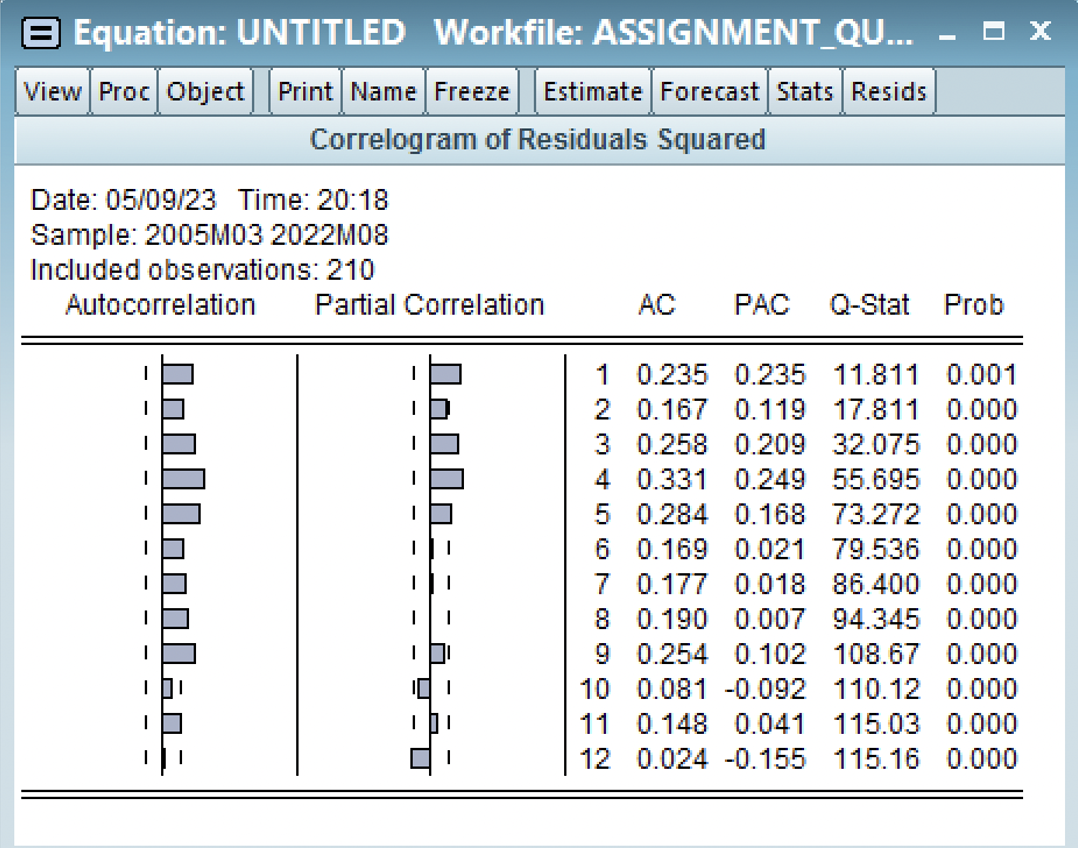Viewport: 1078px width, 848px height.
Task: Show equation Stats view
Action: (x=804, y=91)
